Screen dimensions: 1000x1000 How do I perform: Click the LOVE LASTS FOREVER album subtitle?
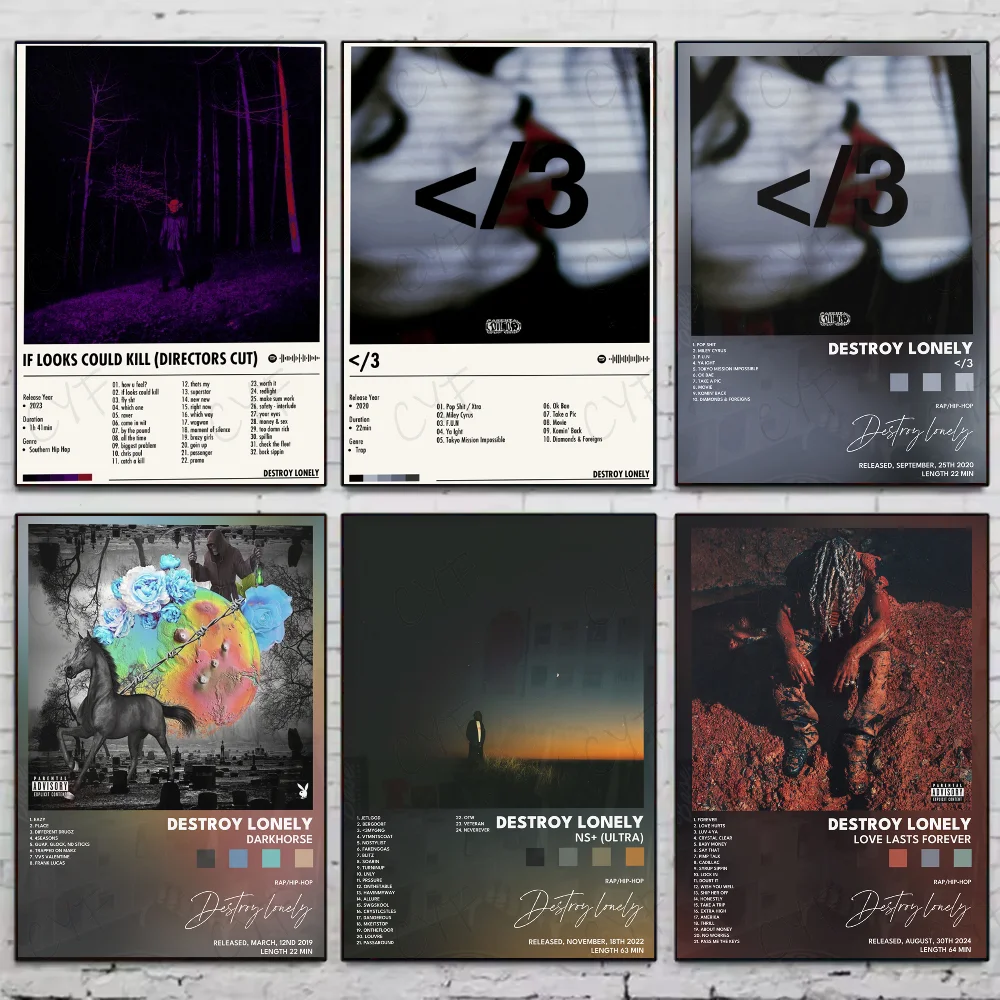[913, 839]
